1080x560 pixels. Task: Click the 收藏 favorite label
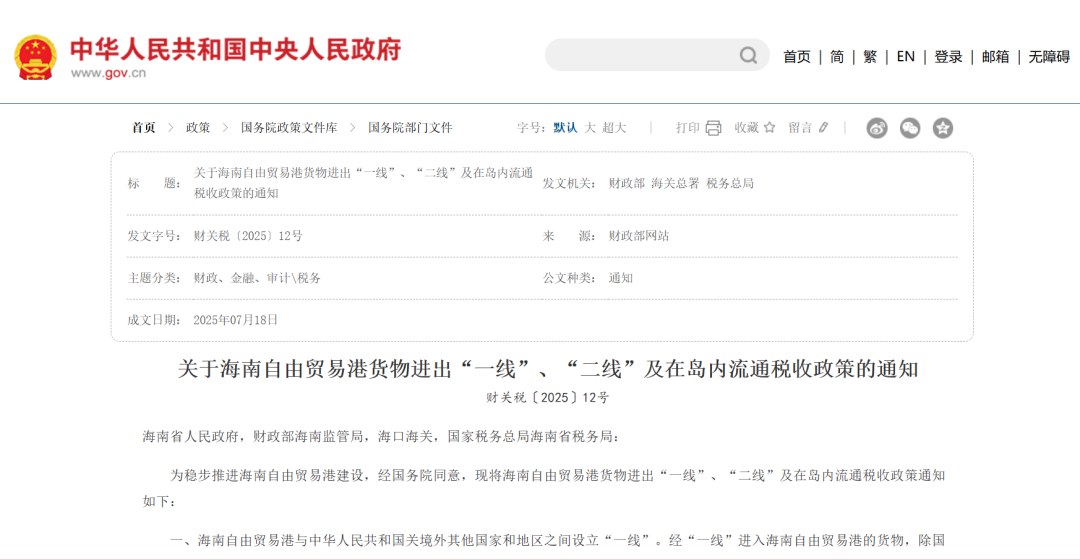[x=746, y=127]
